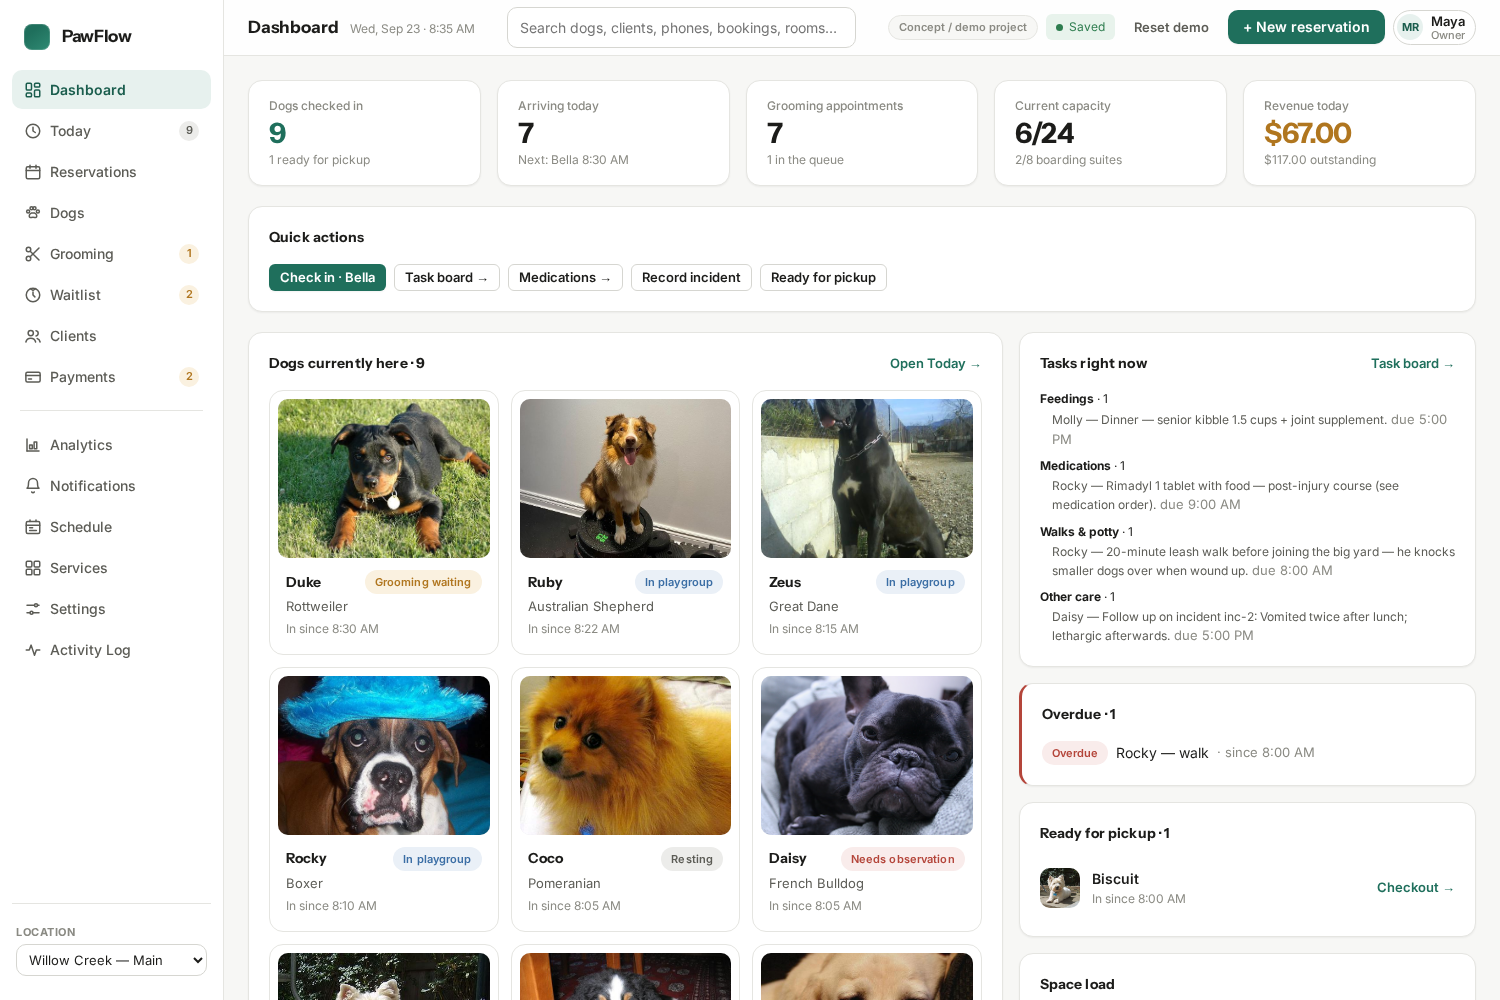
Task: Open Today link in dogs panel
Action: pyautogui.click(x=935, y=364)
